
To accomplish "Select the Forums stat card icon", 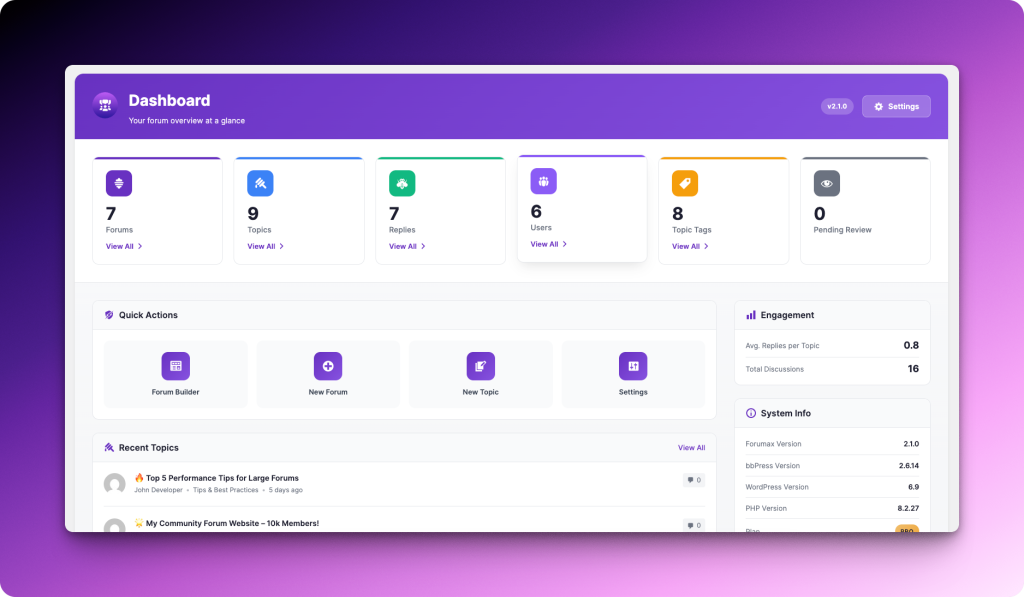I will [119, 183].
